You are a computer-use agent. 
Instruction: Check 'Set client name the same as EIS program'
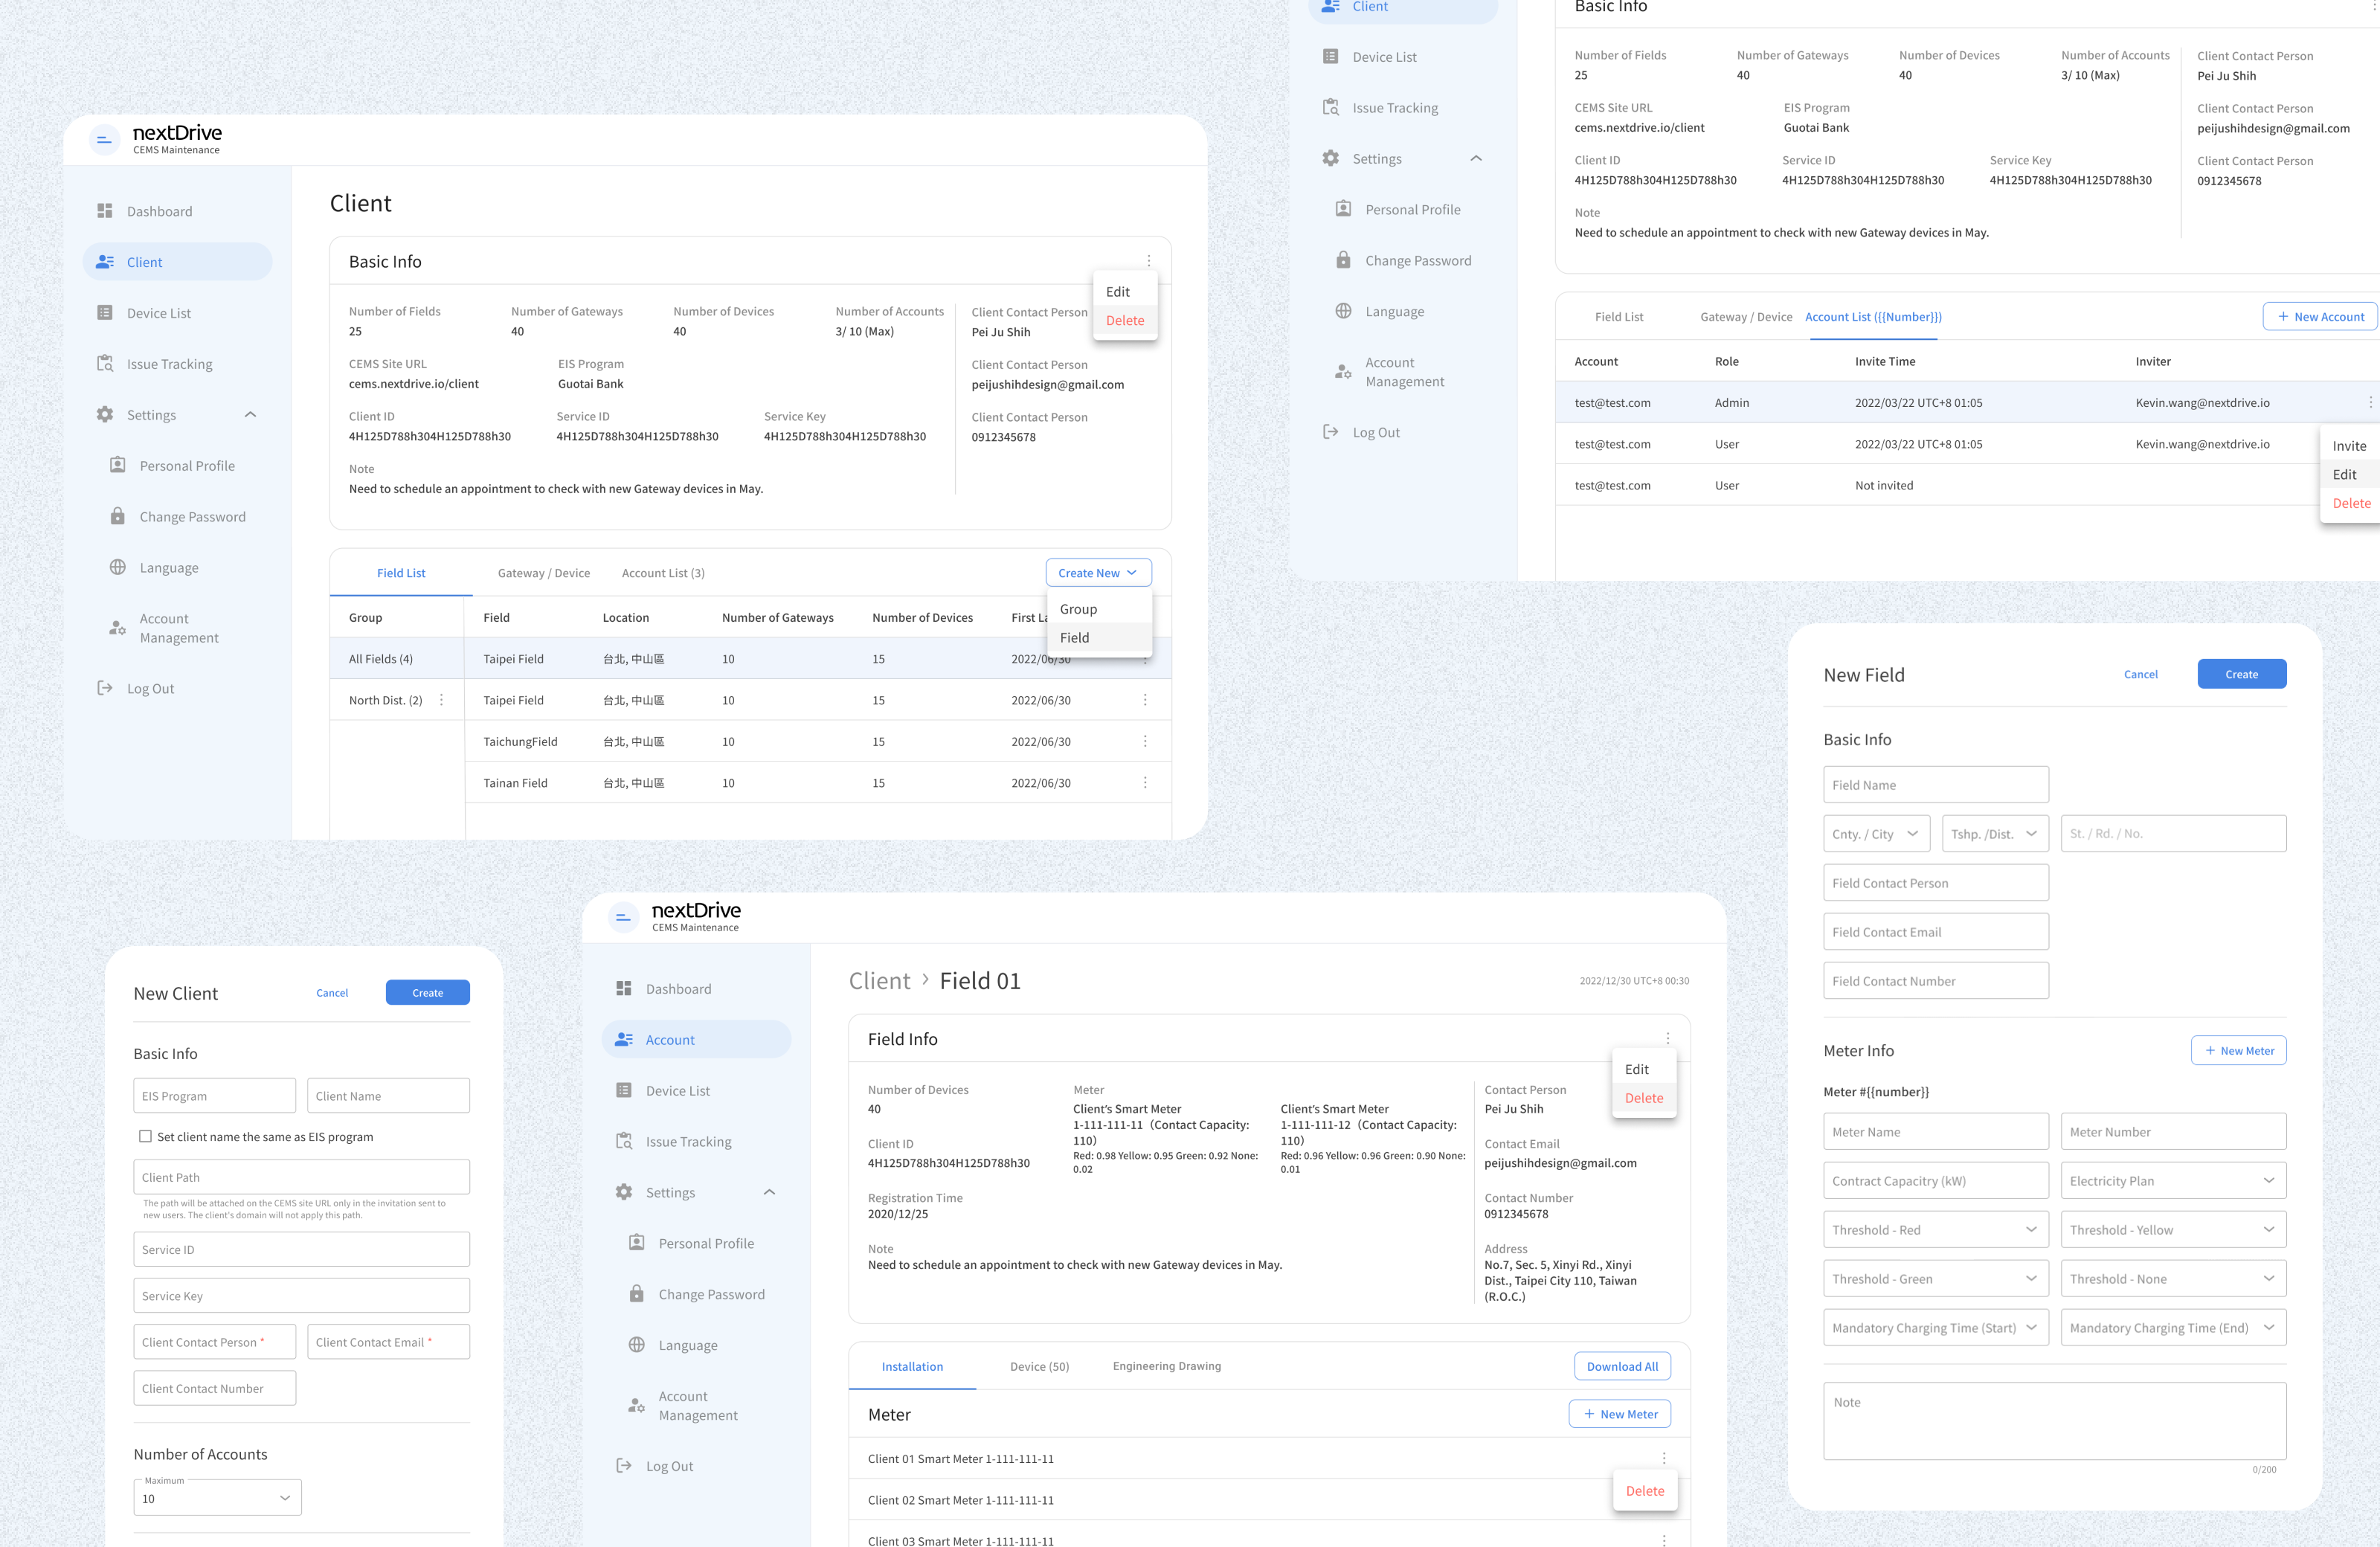click(x=146, y=1136)
